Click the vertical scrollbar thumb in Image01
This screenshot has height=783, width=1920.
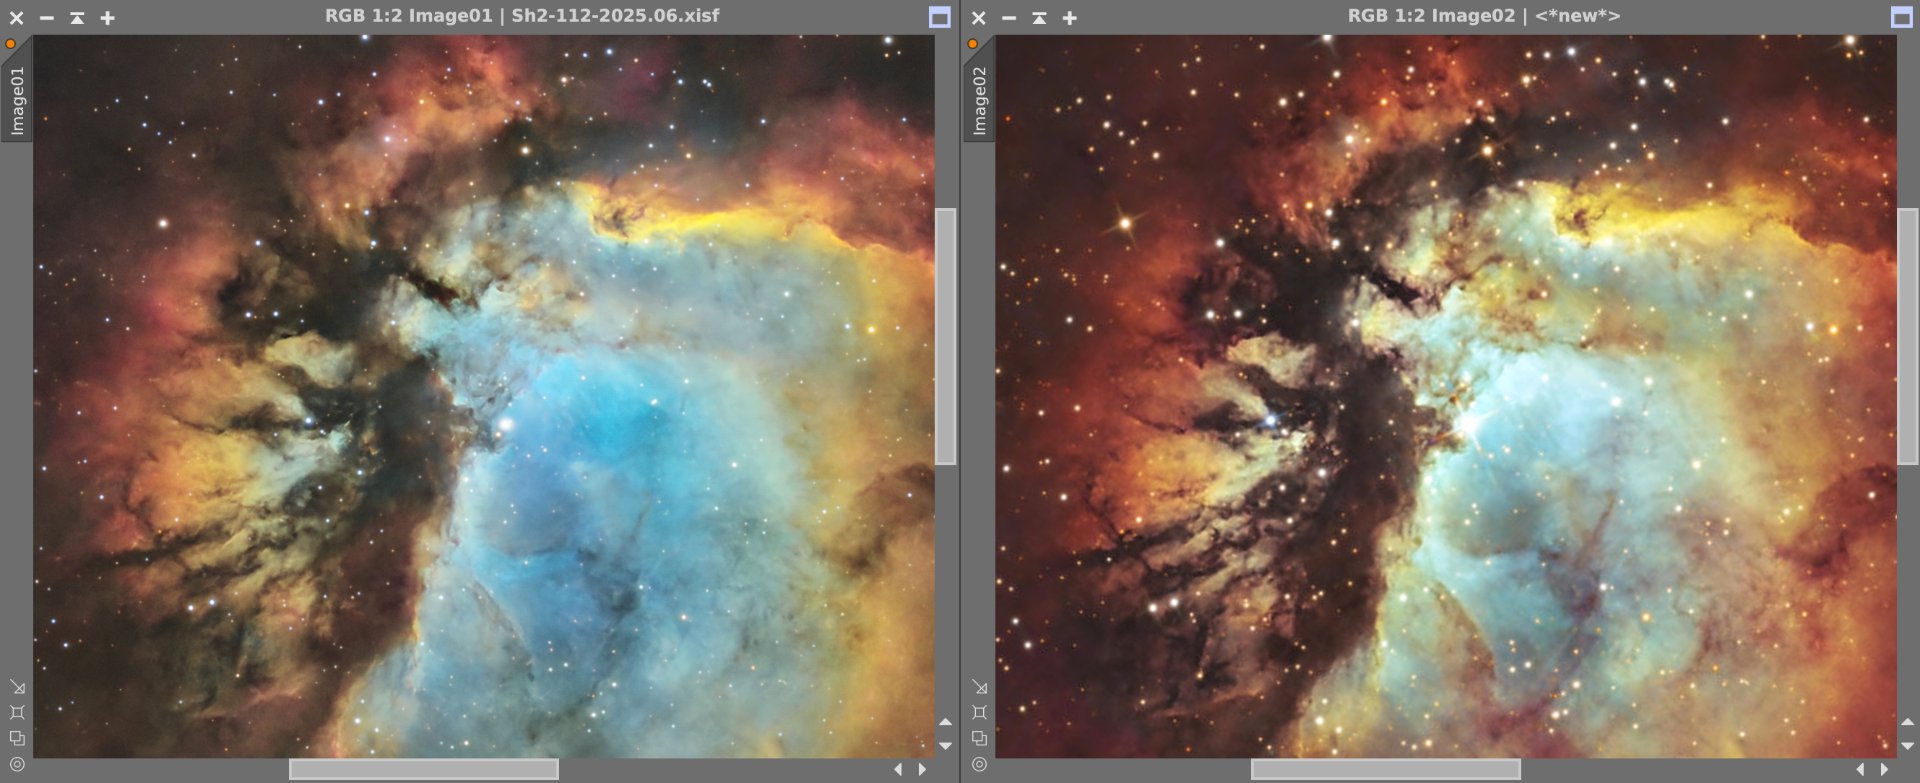(x=945, y=336)
